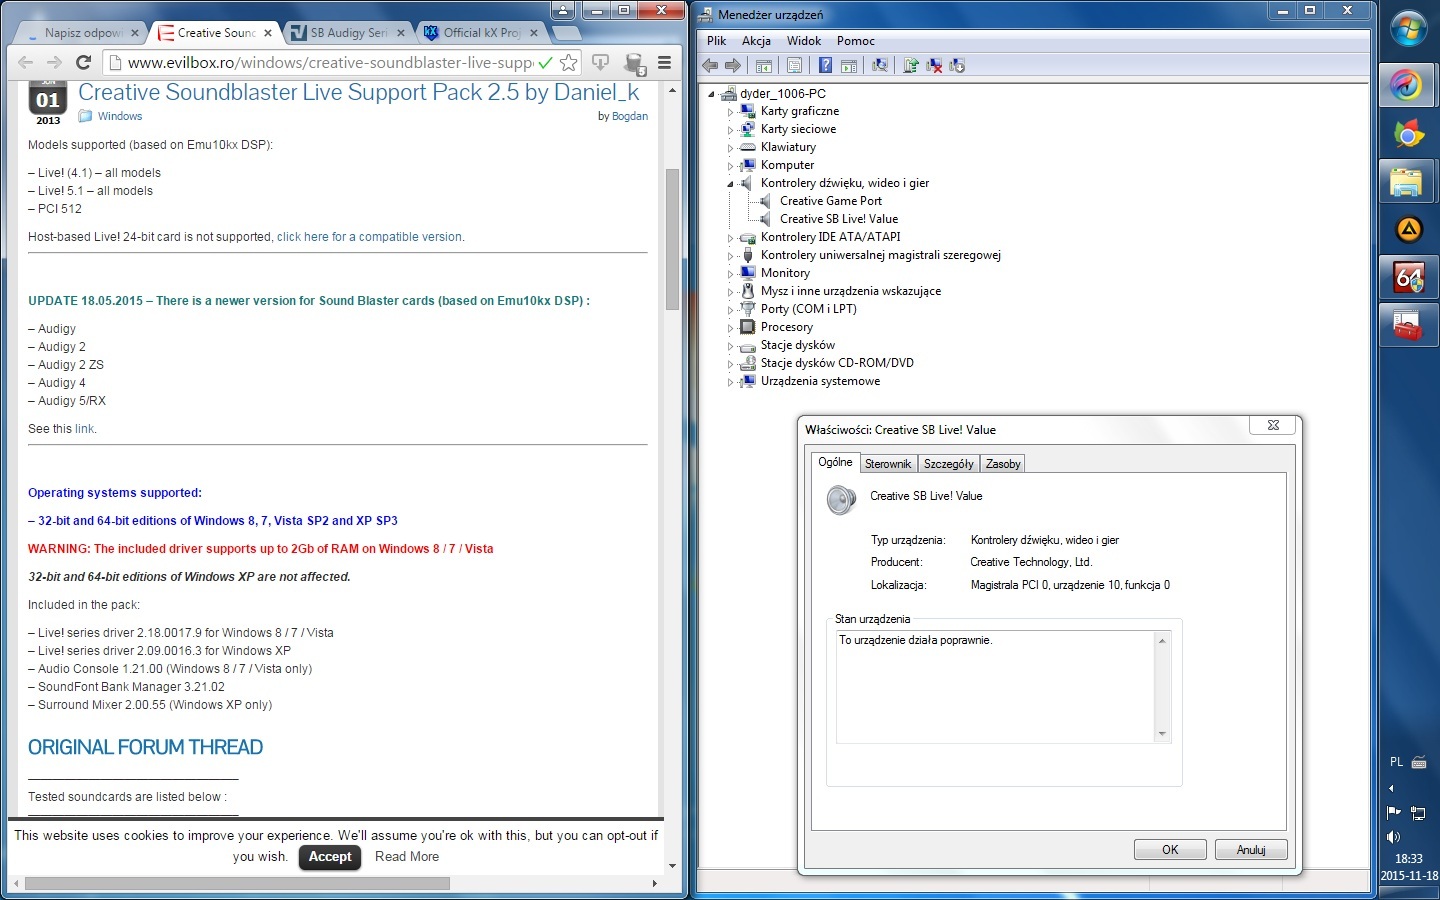Switch to Zasoby tab
Image resolution: width=1440 pixels, height=900 pixels.
tap(1003, 464)
